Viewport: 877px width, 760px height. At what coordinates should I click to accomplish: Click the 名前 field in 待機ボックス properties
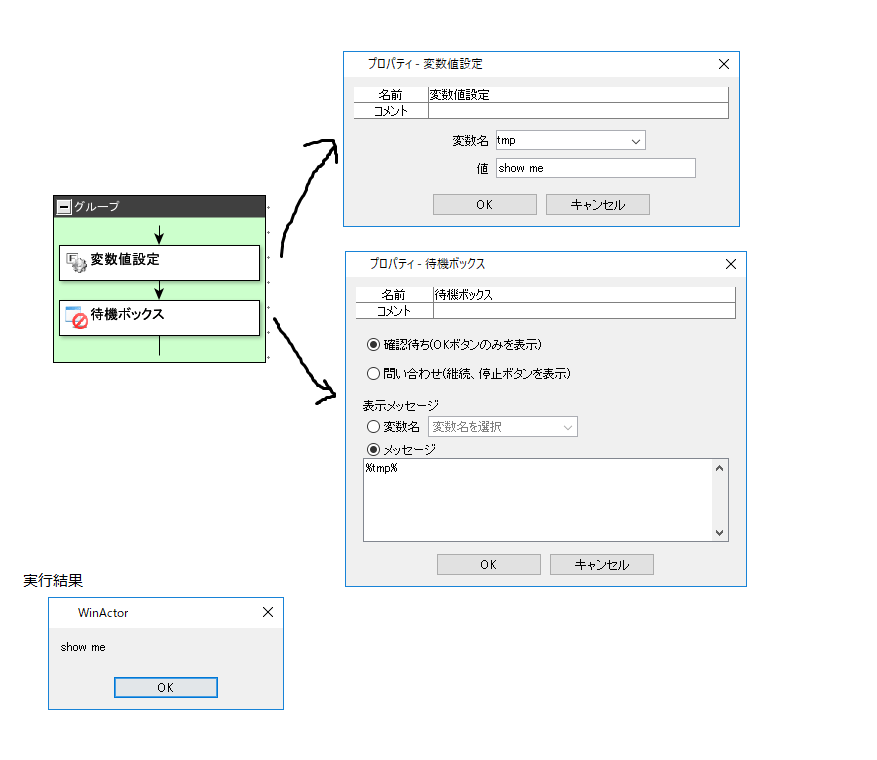click(x=584, y=295)
